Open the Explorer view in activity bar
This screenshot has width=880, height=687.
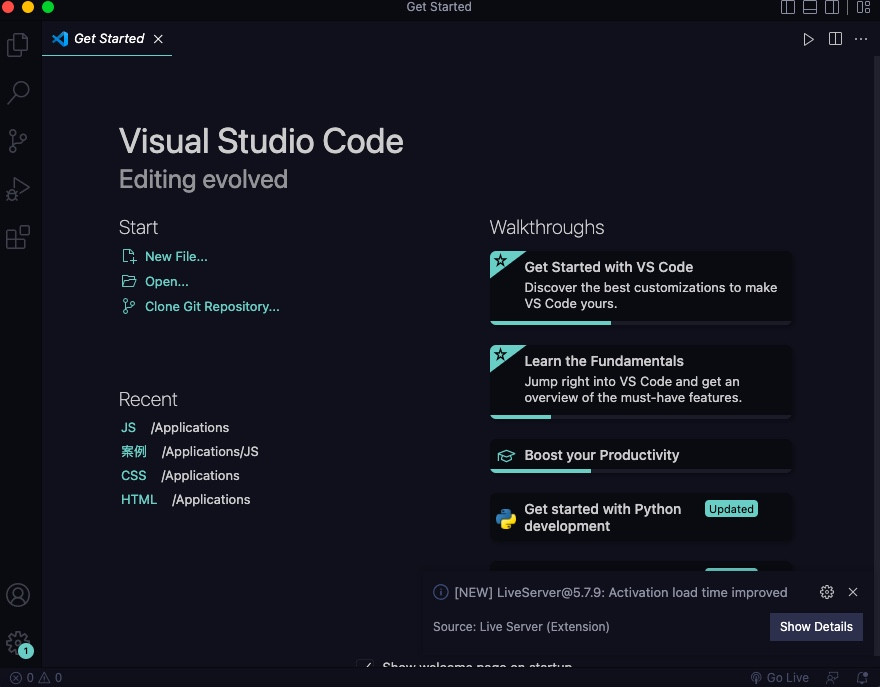(18, 45)
